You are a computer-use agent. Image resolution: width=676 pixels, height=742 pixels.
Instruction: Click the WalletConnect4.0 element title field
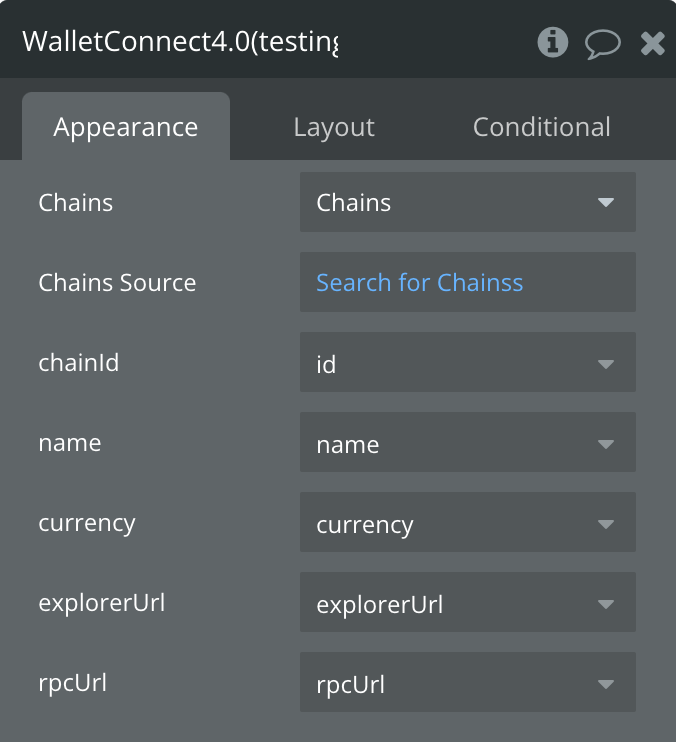[x=180, y=42]
